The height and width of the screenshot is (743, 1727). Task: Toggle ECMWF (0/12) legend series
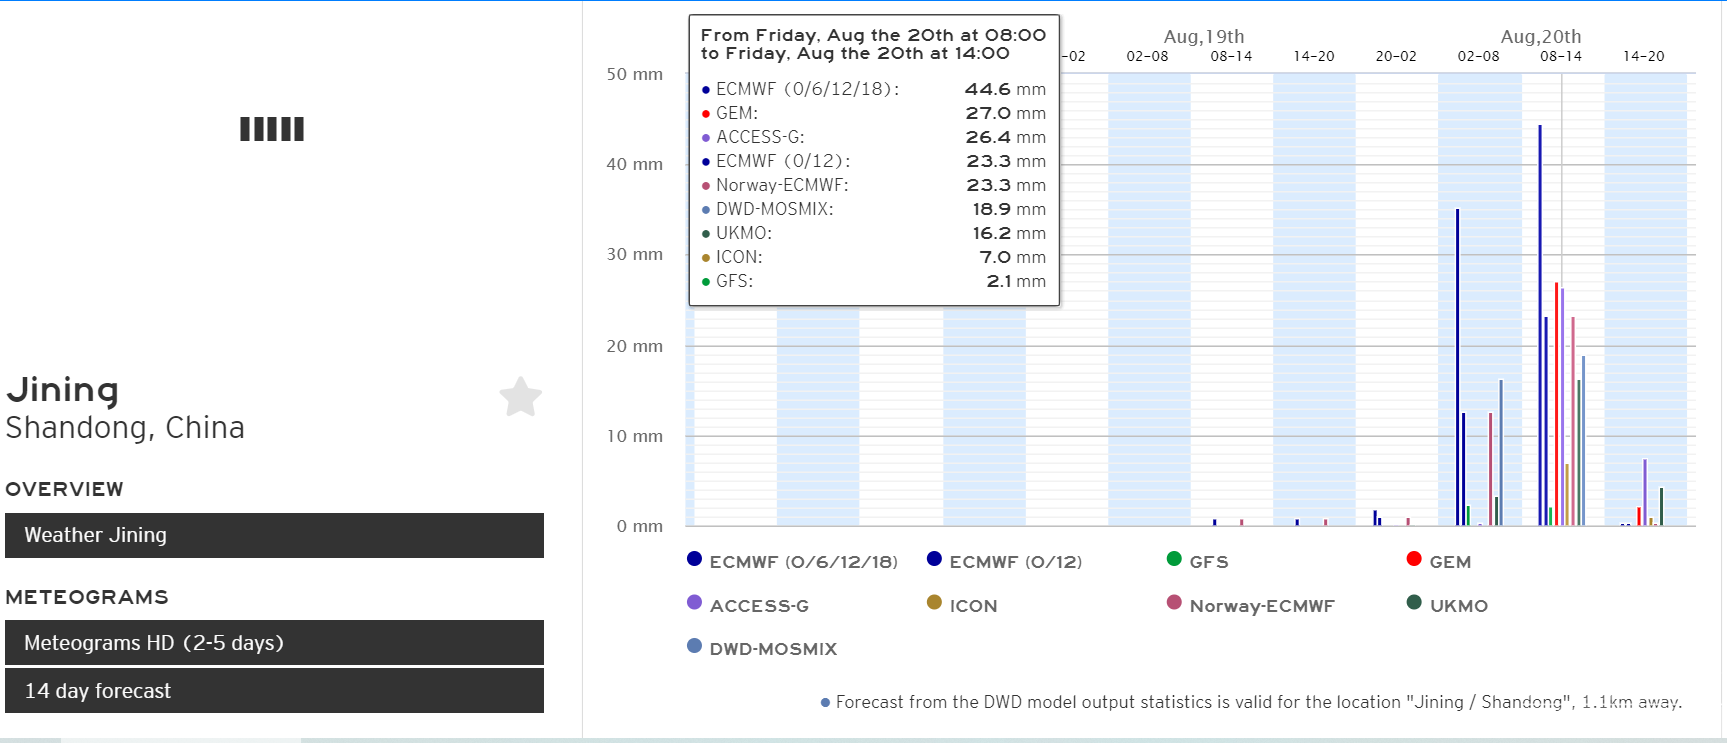tap(1005, 561)
